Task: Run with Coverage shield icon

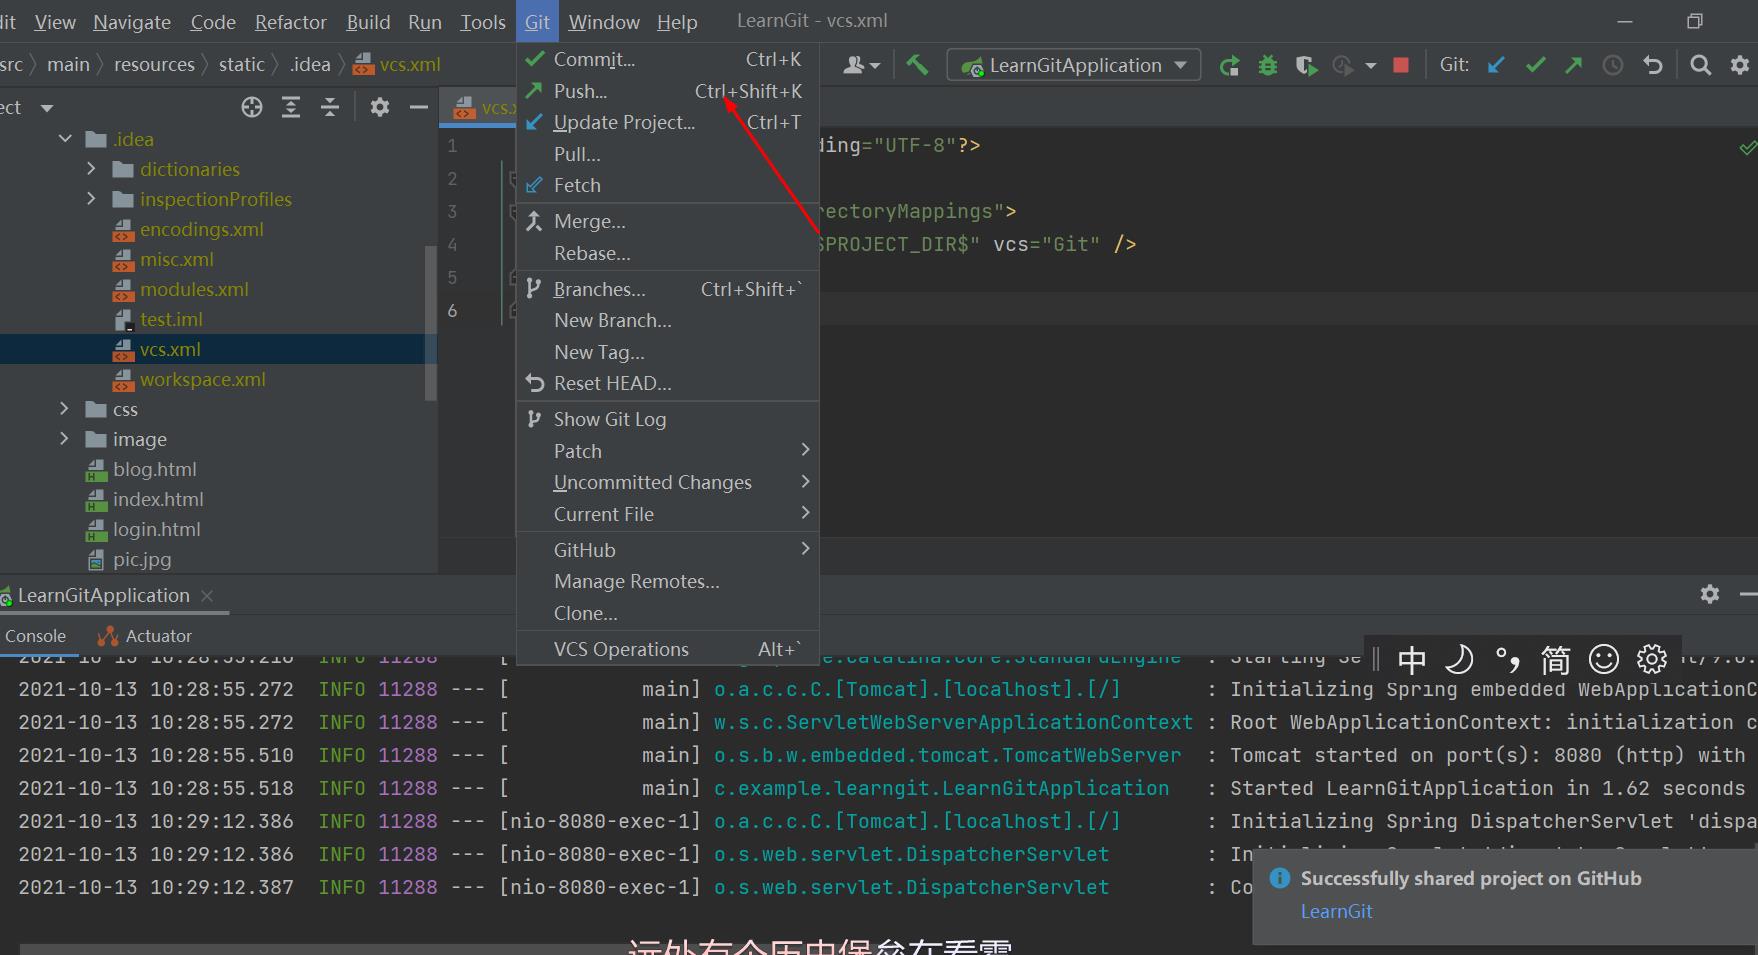Action: pyautogui.click(x=1305, y=66)
